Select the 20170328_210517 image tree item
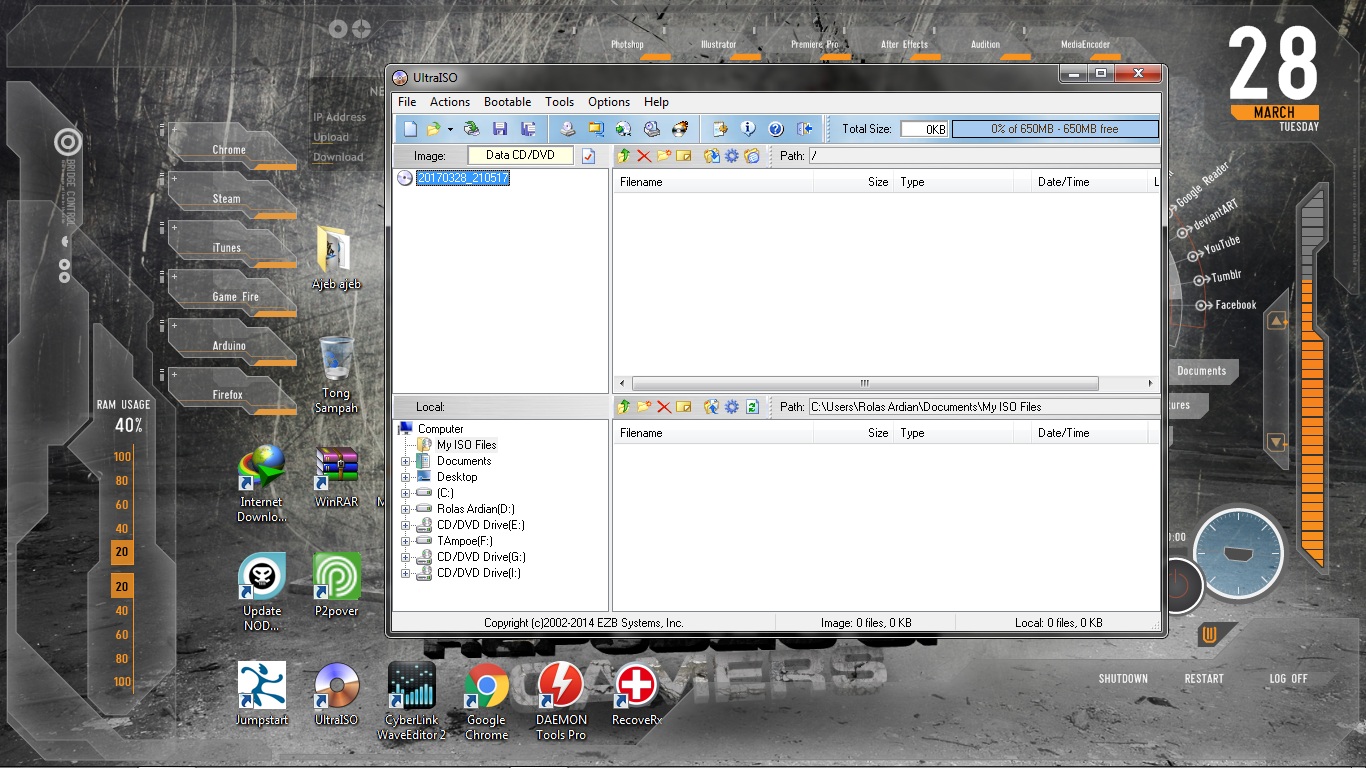The image size is (1366, 768). pos(463,178)
